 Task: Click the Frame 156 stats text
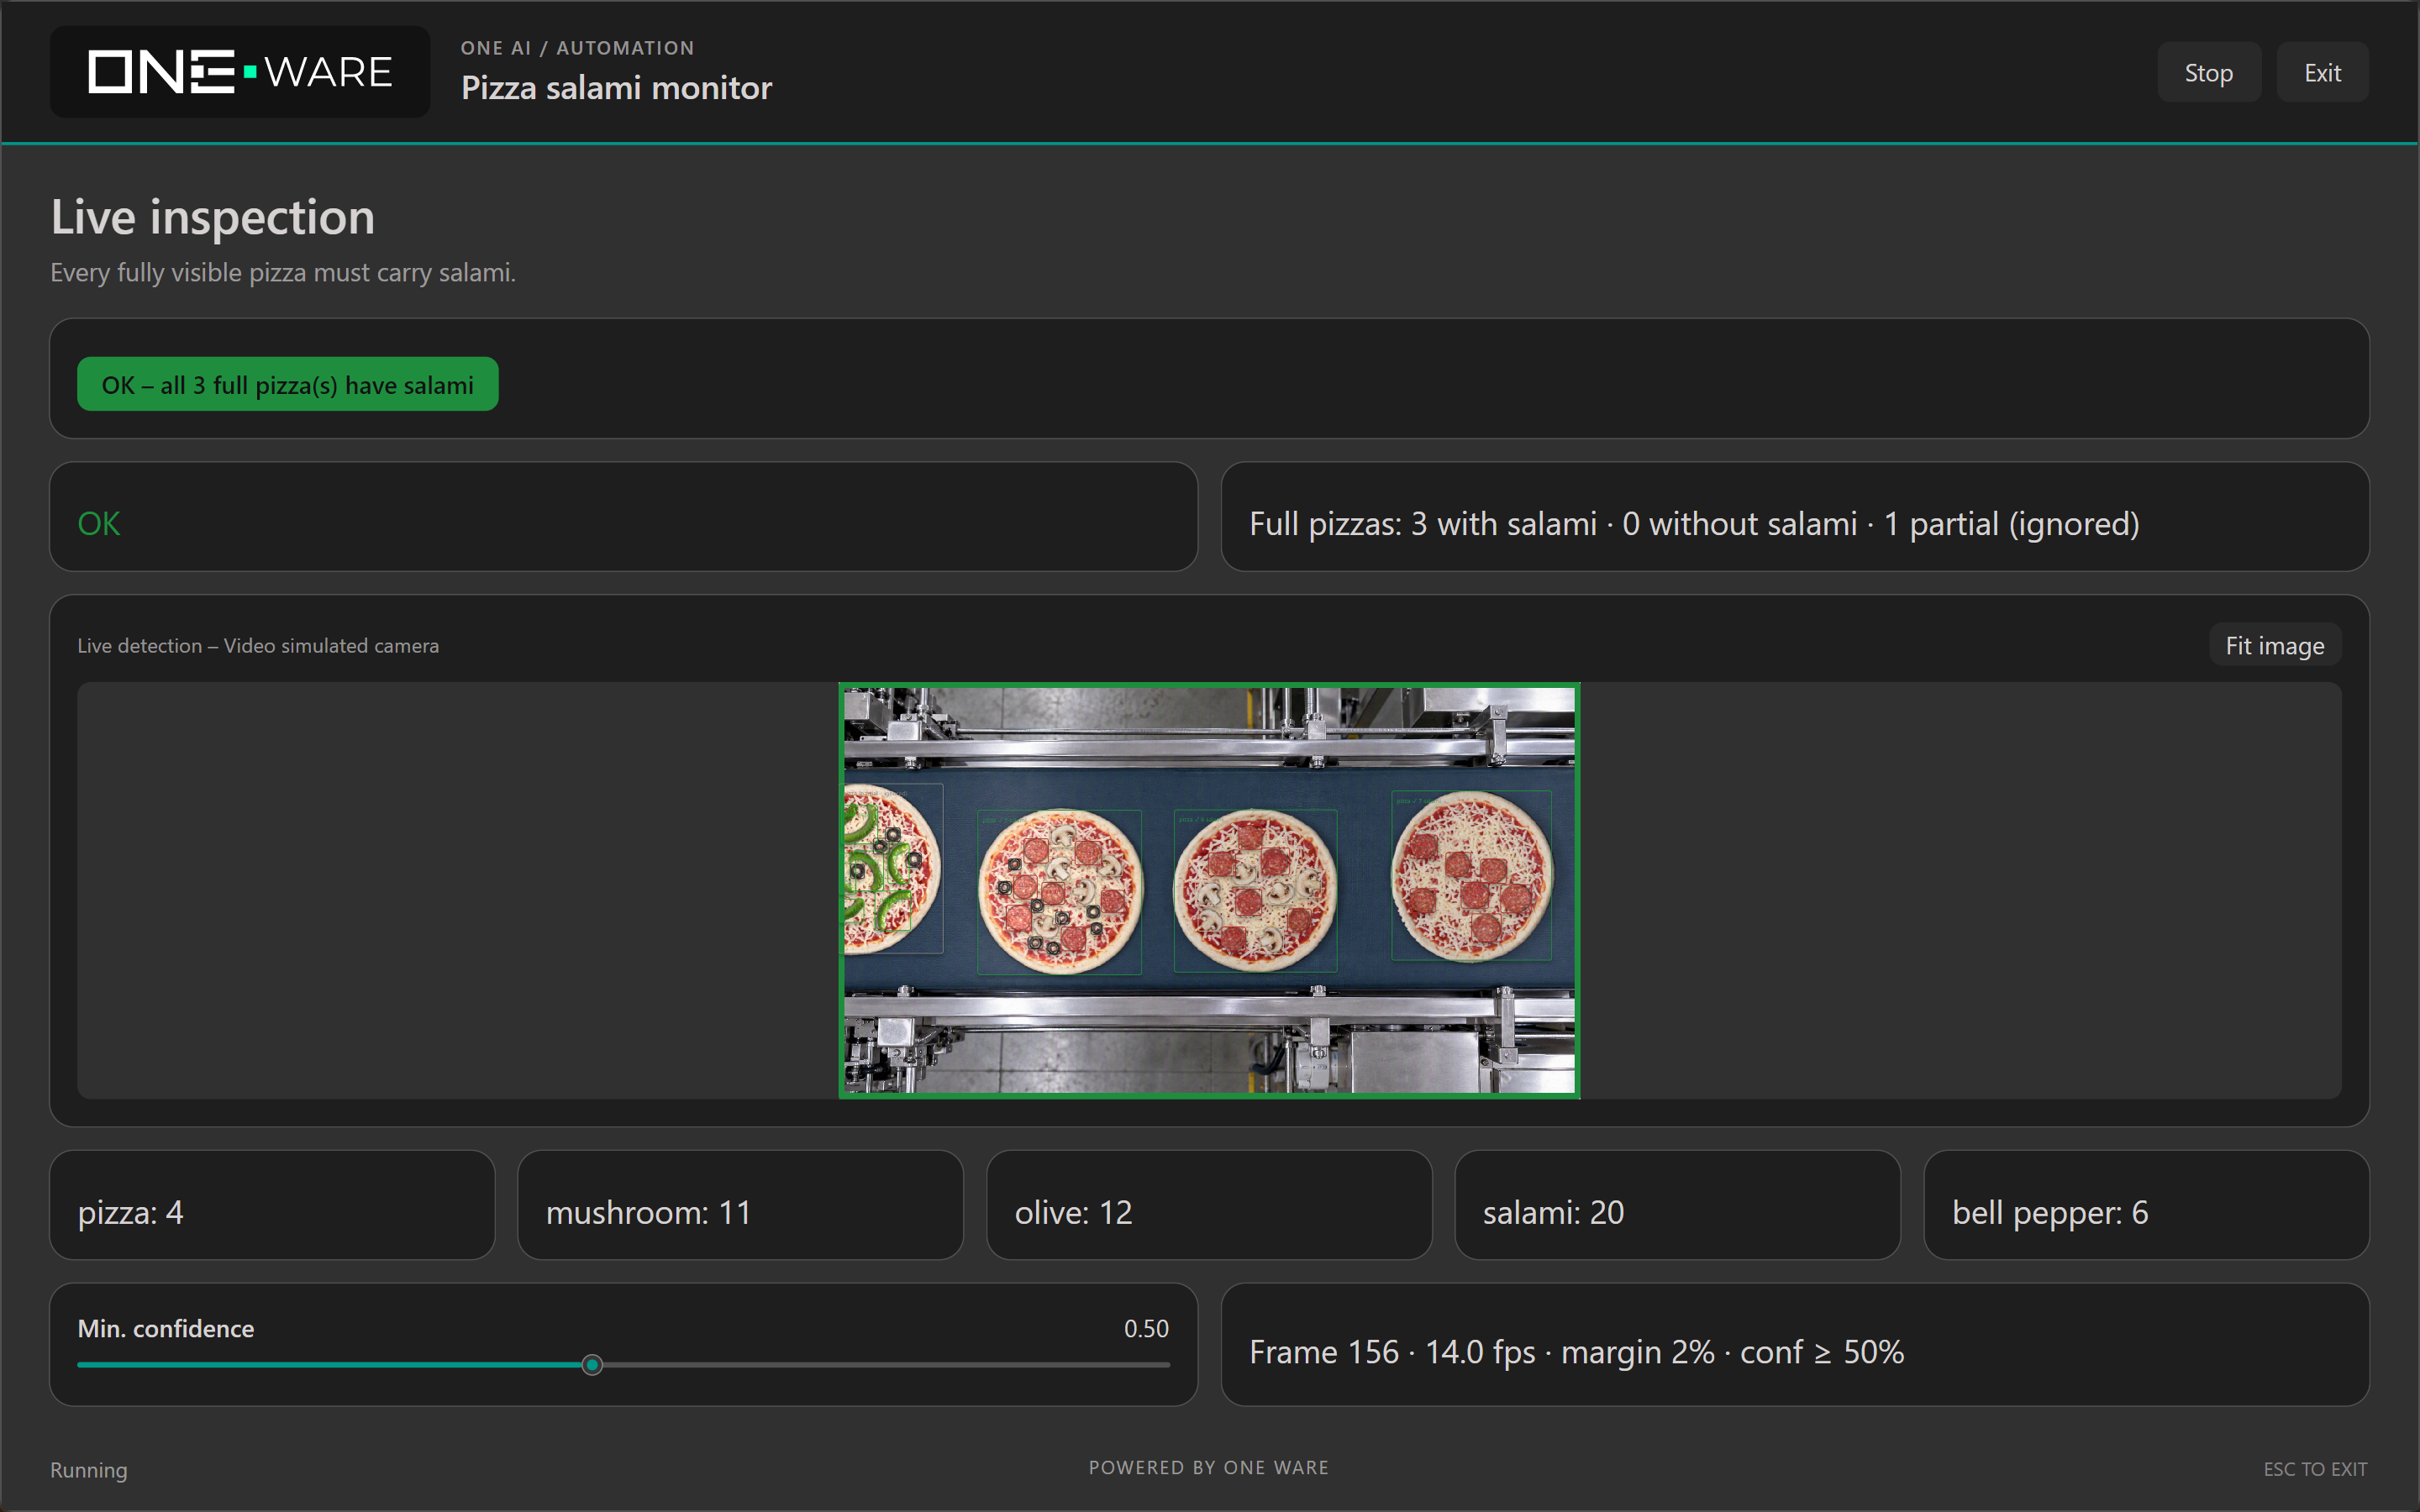[x=1576, y=1352]
